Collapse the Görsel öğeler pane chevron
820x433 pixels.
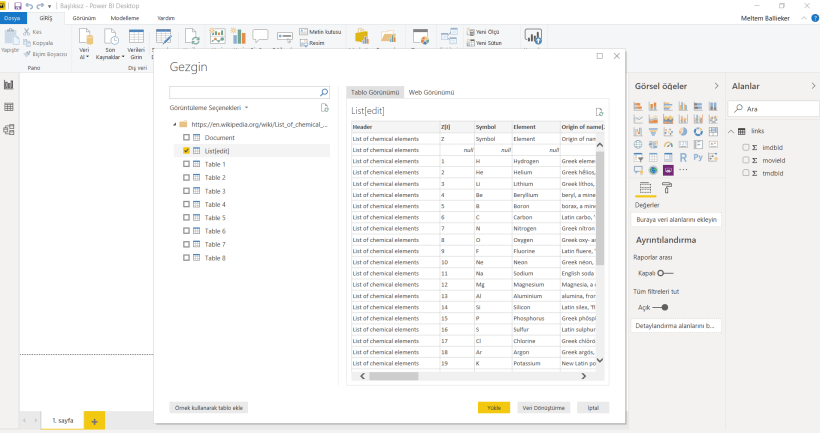point(715,87)
